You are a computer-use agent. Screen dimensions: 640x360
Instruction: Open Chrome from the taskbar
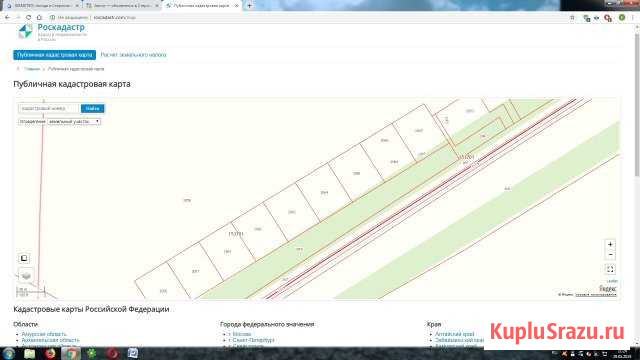coord(71,353)
